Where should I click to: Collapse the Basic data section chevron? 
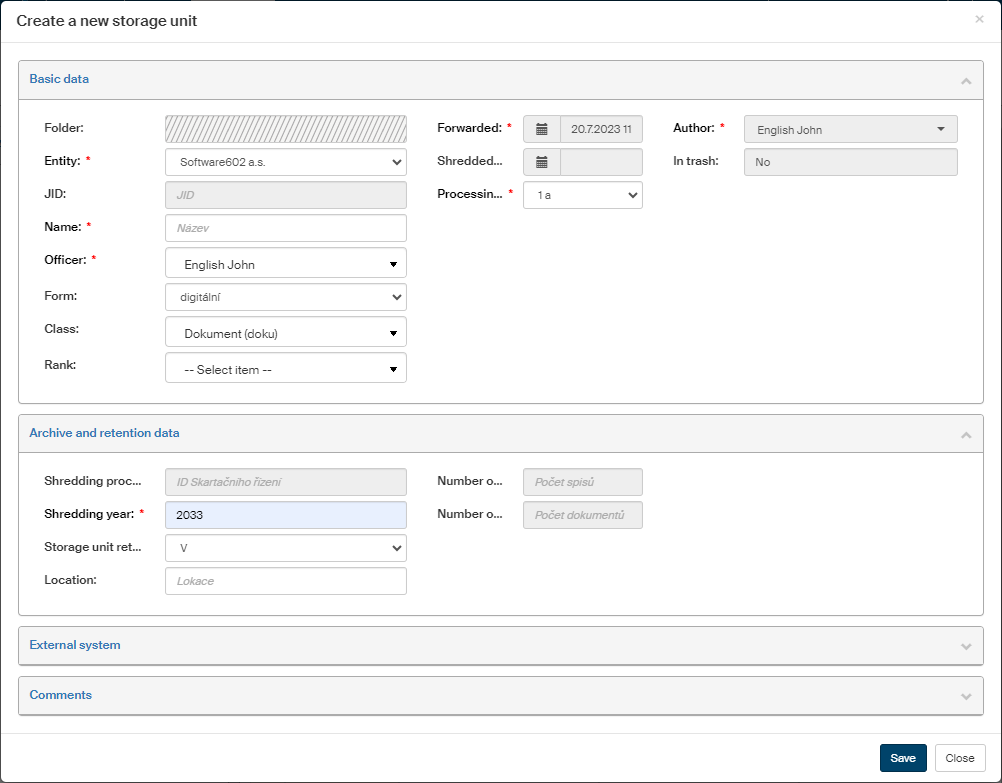(x=965, y=80)
